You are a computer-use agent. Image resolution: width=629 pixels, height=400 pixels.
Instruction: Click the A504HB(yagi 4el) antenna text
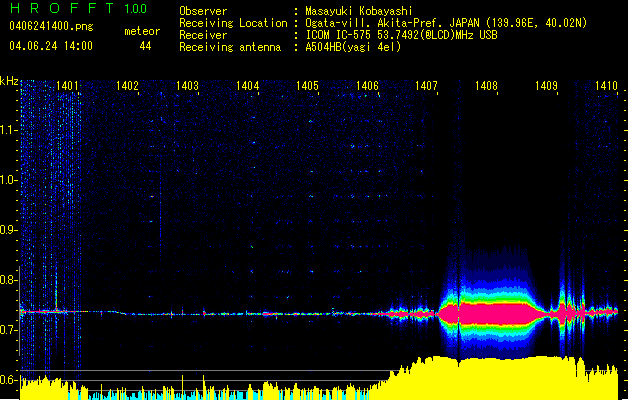point(353,47)
